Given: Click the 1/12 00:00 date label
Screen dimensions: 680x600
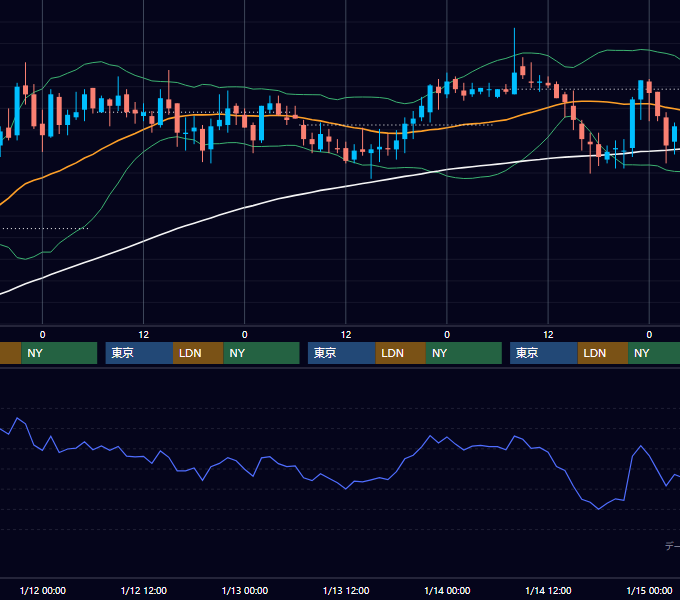Looking at the screenshot, I should [x=42, y=590].
